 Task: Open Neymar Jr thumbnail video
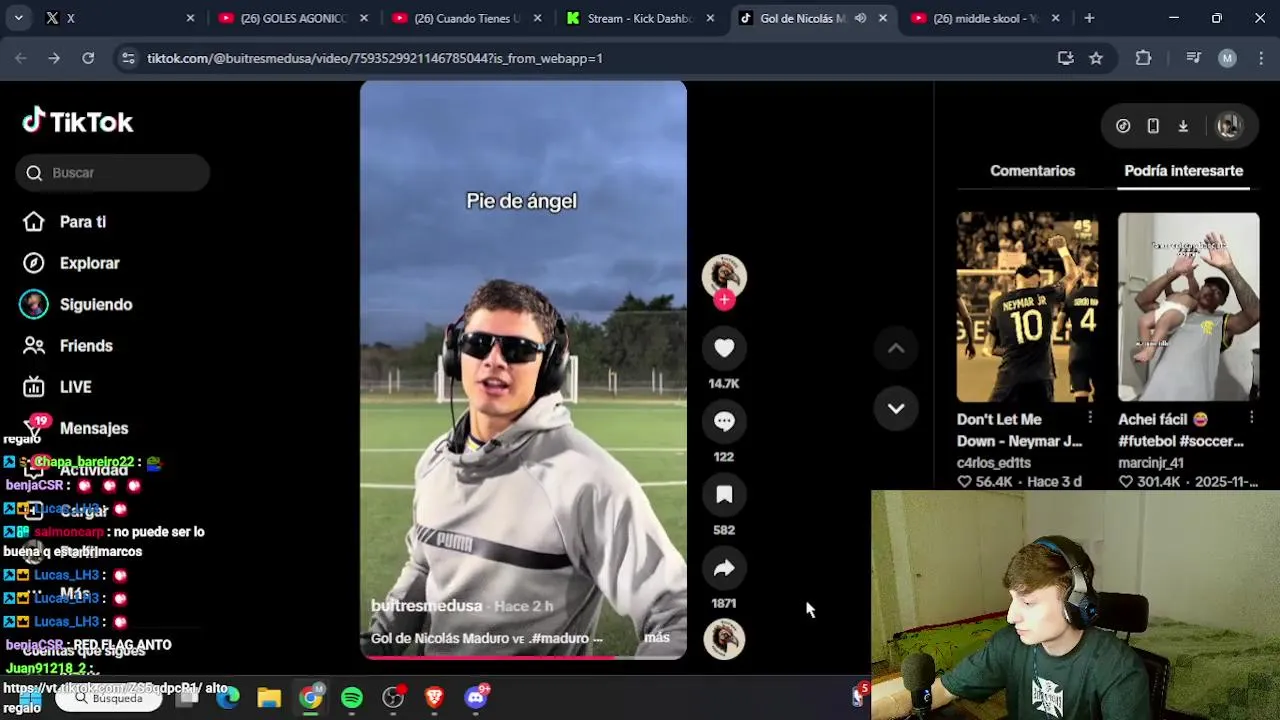[x=1027, y=307]
